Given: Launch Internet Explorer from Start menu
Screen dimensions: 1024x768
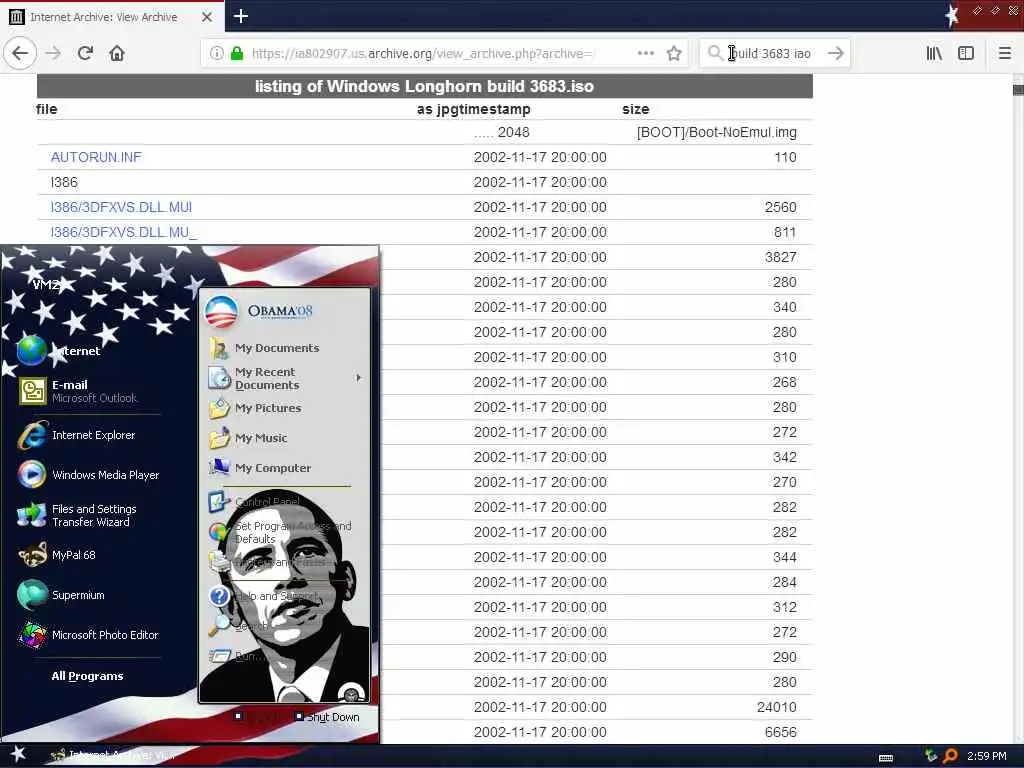Looking at the screenshot, I should 77,435.
